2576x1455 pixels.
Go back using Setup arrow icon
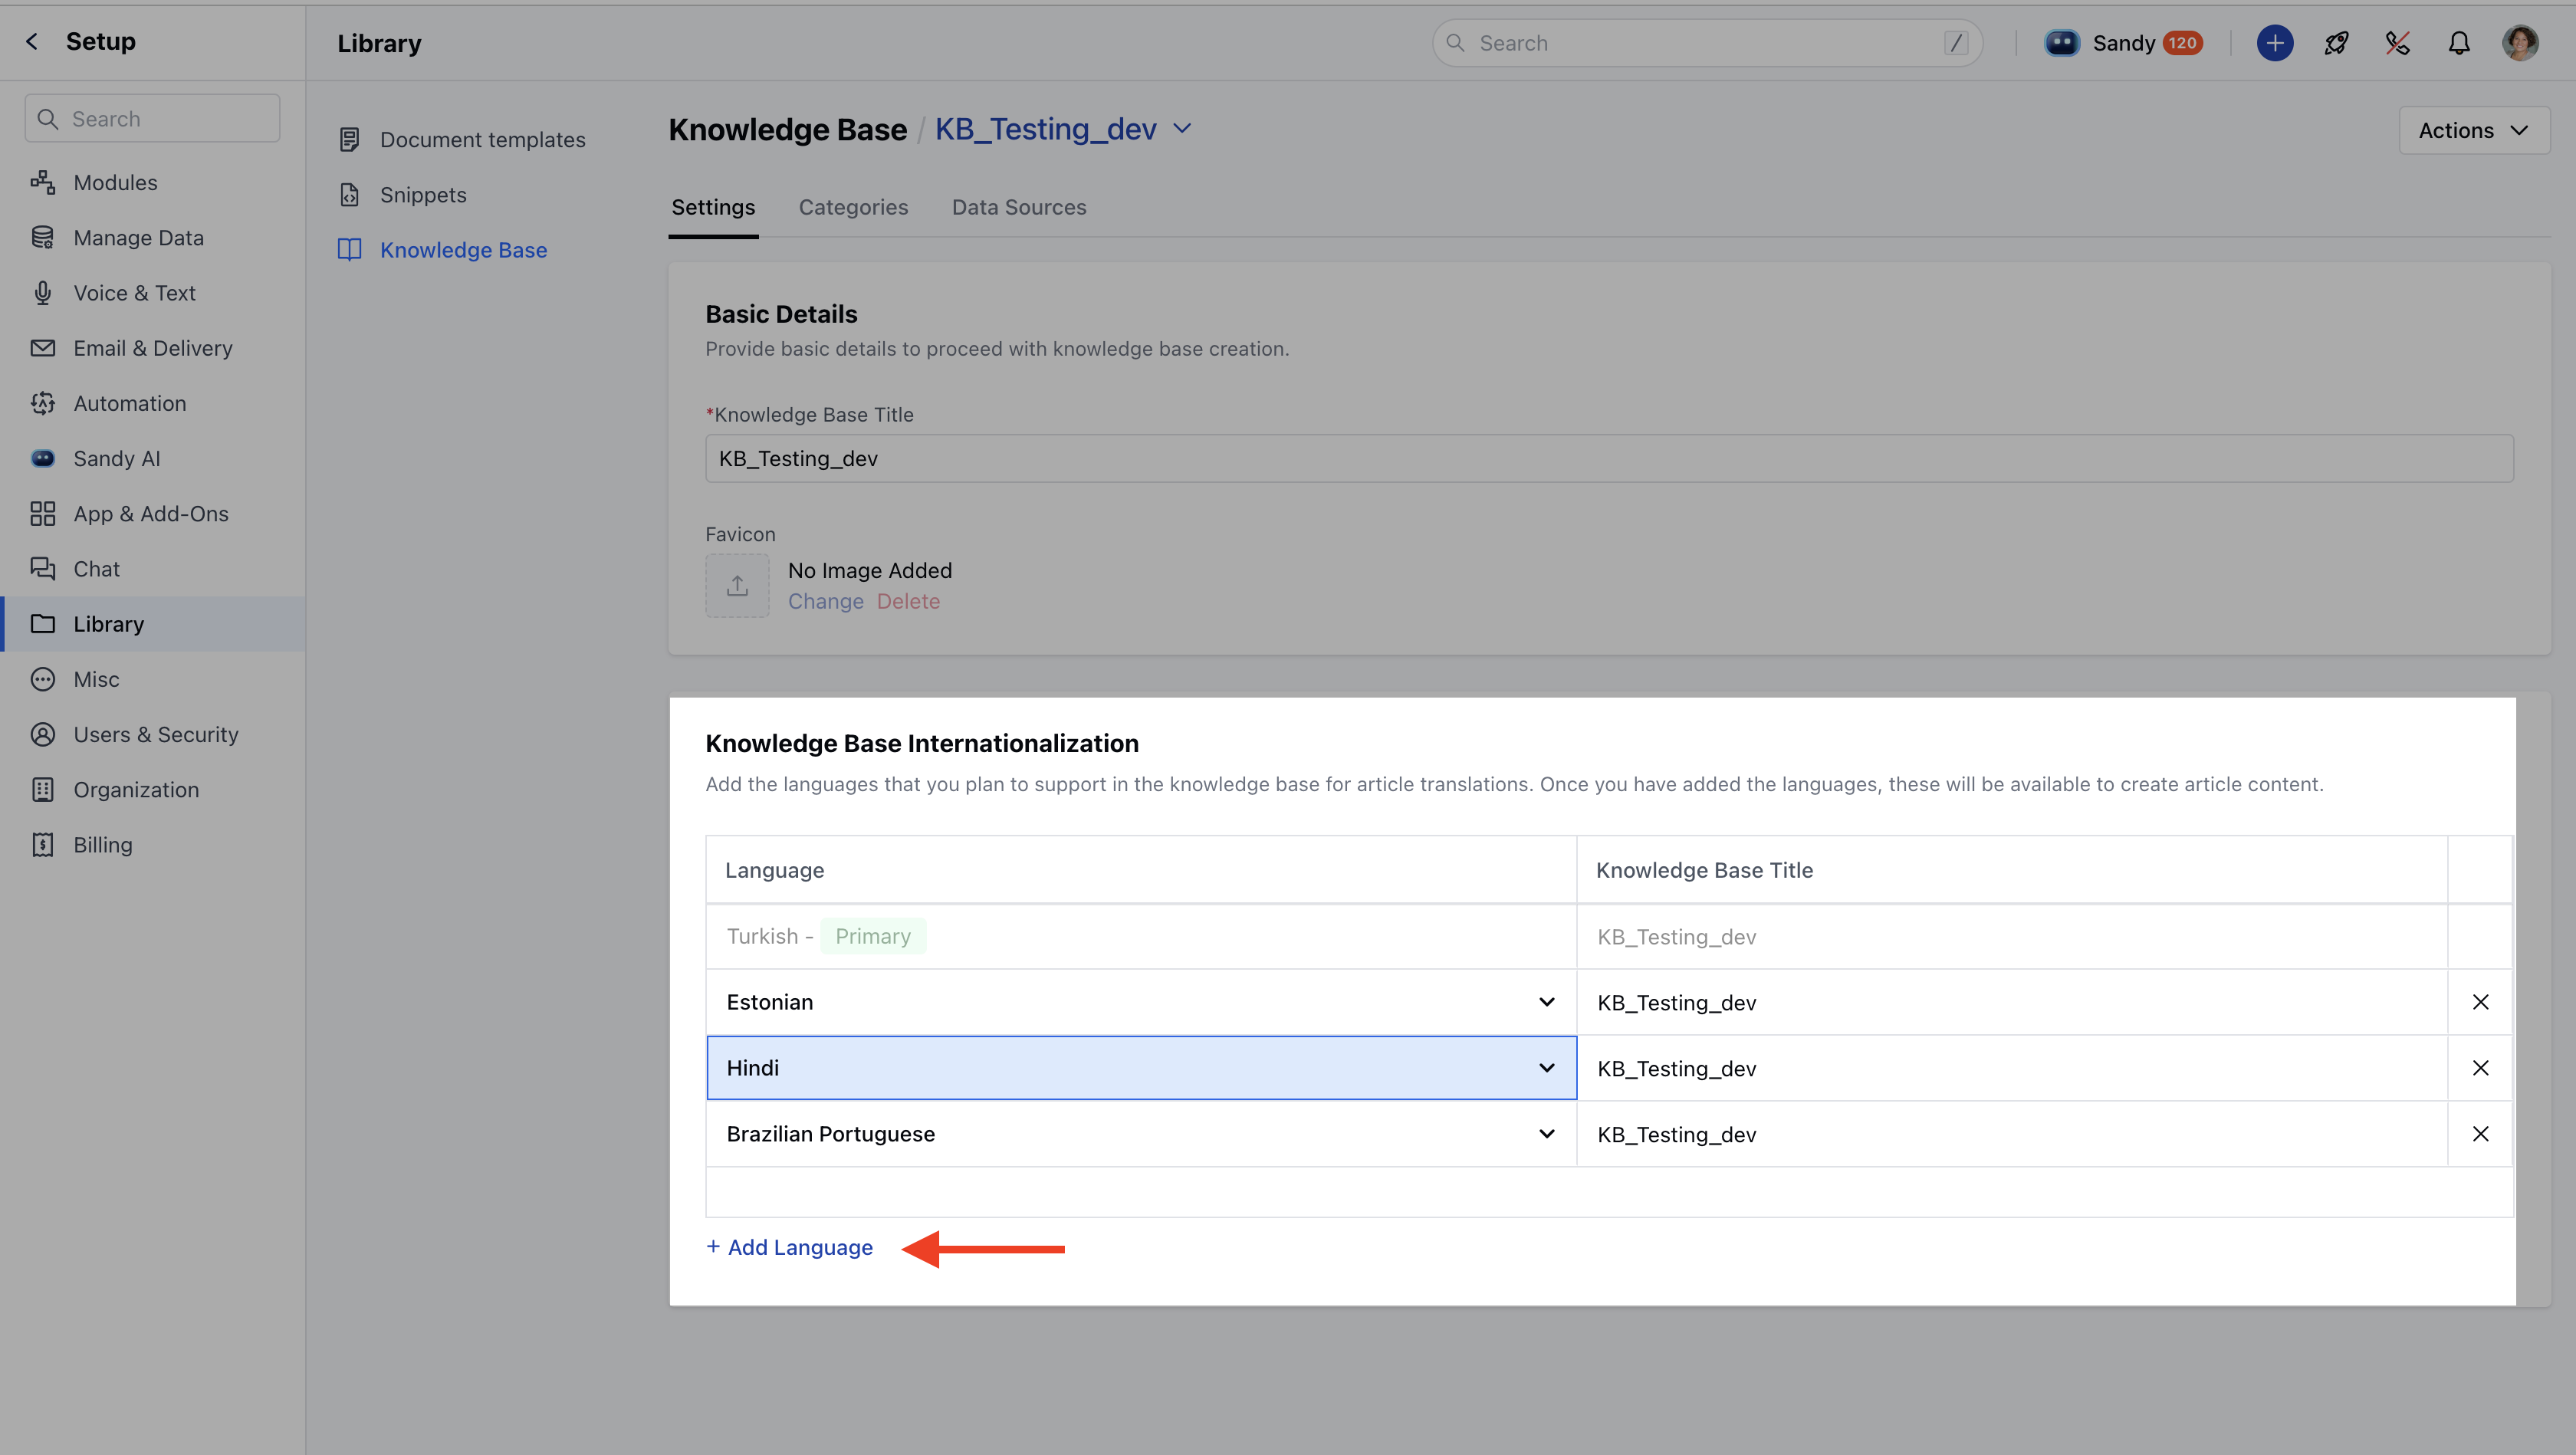click(32, 41)
